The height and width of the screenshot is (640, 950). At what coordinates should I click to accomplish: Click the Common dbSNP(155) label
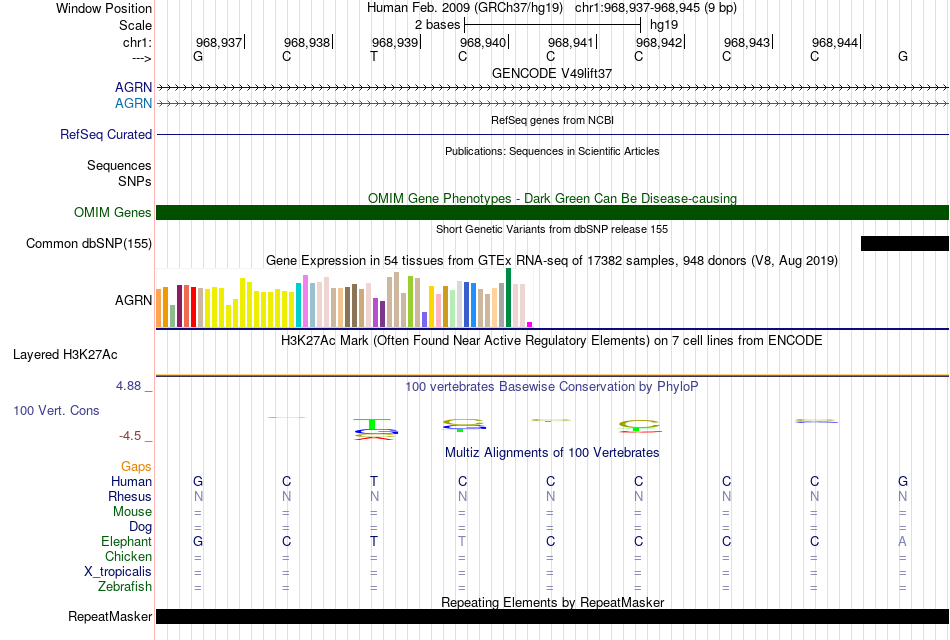(x=89, y=244)
